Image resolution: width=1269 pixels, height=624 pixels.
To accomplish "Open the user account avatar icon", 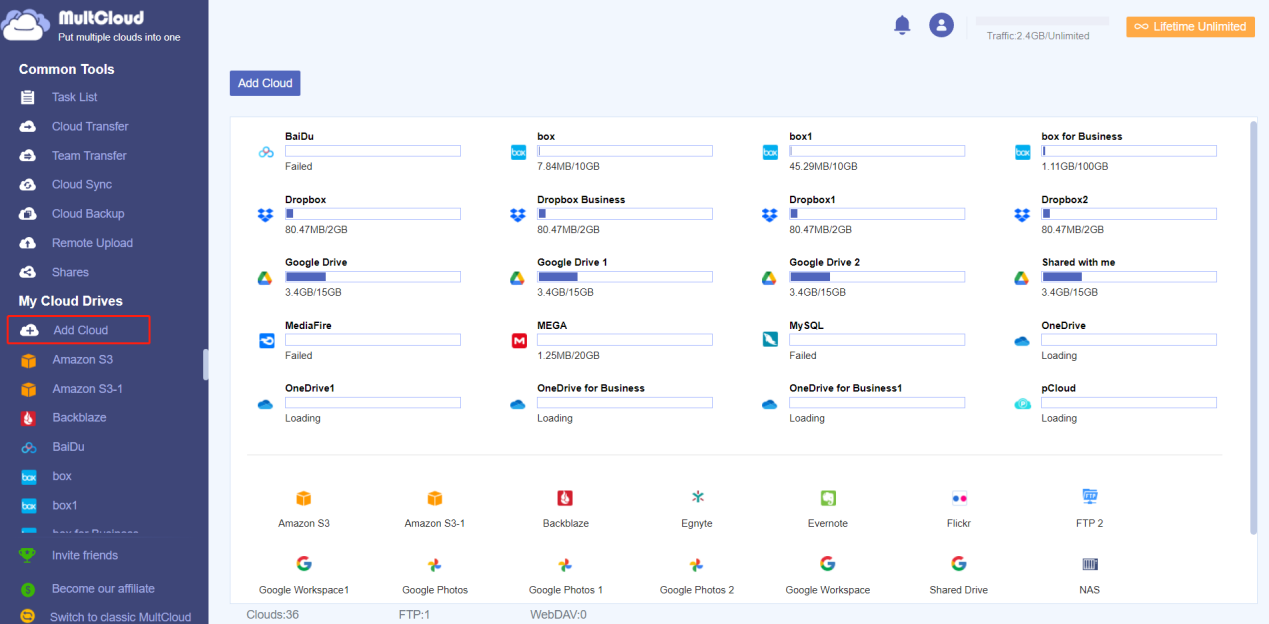I will pos(941,25).
